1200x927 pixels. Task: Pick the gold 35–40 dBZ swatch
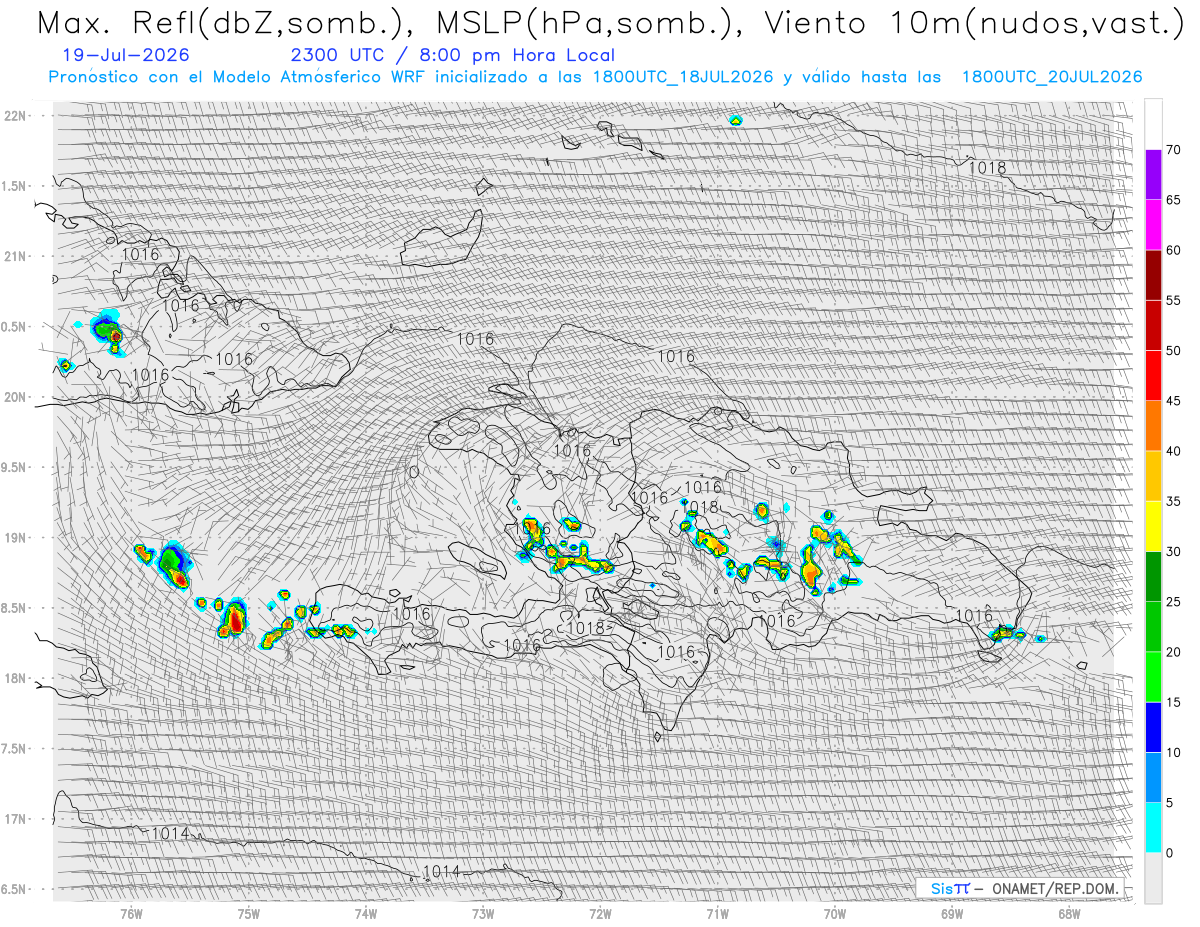click(x=1153, y=476)
